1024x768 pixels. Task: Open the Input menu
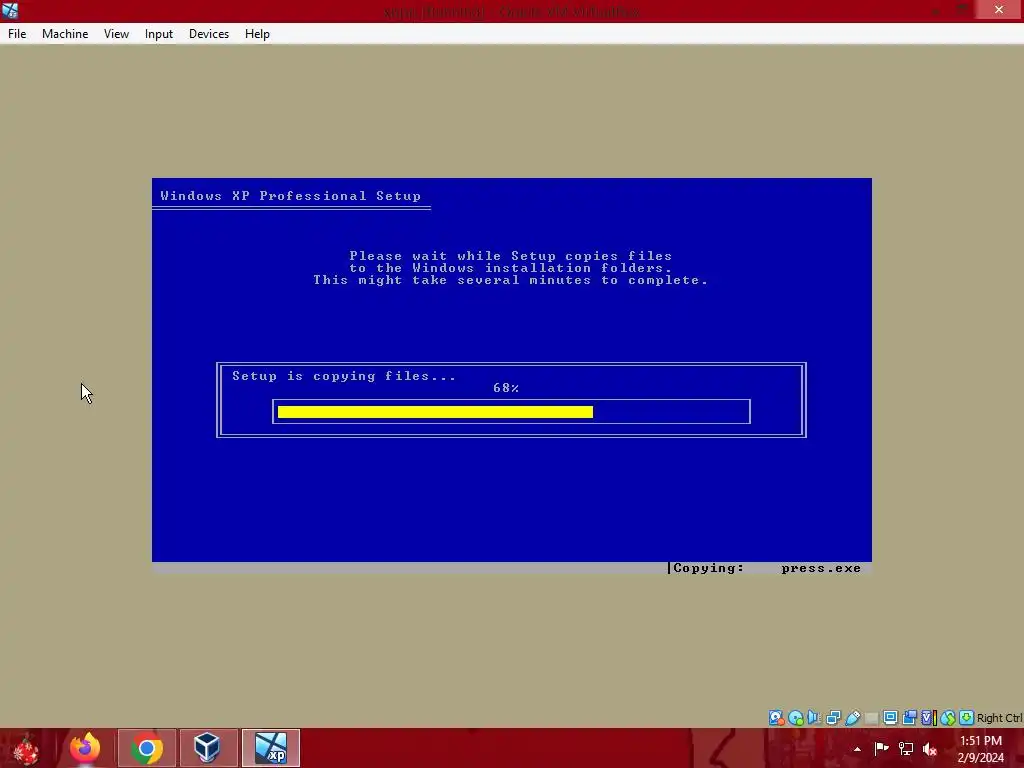[159, 34]
